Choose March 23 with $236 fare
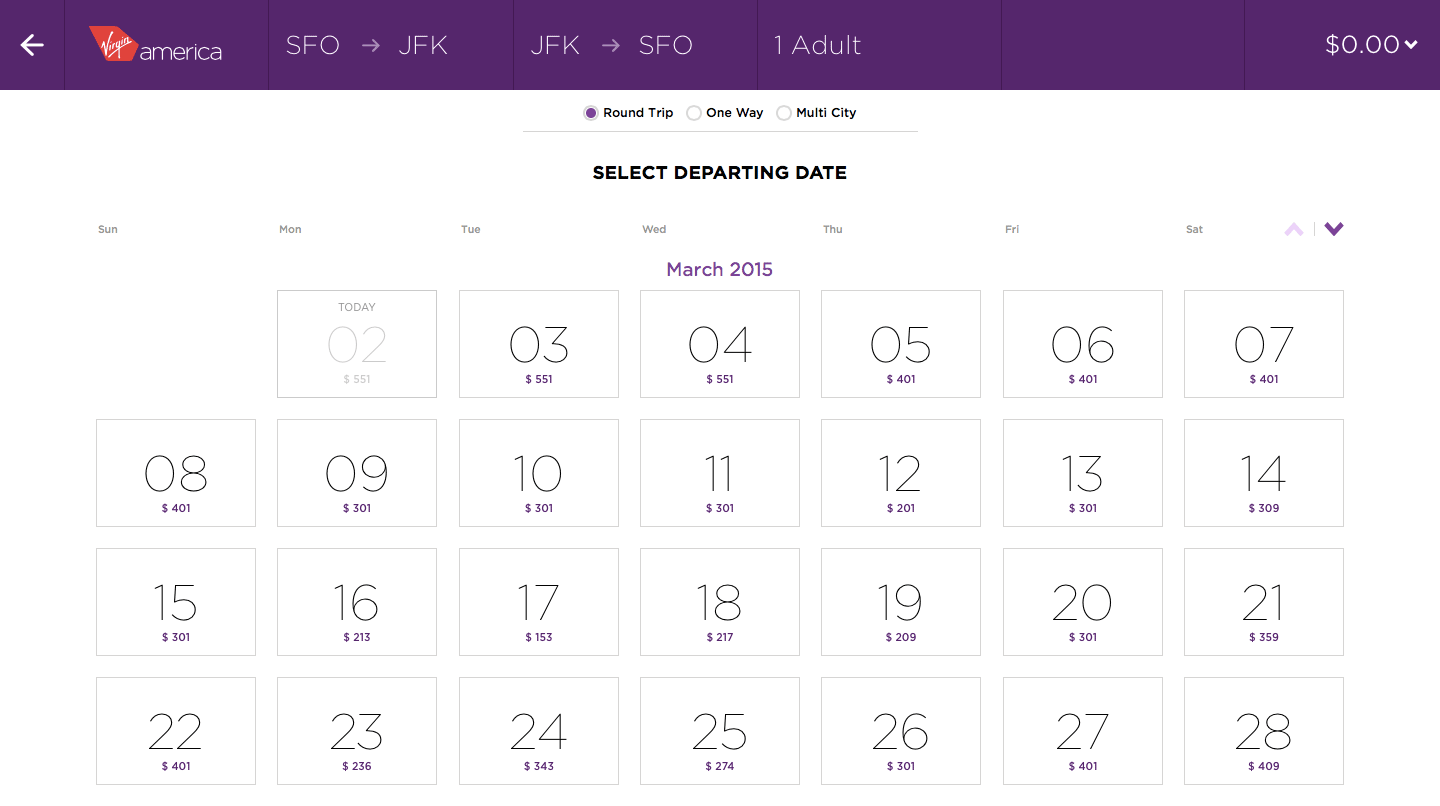The width and height of the screenshot is (1440, 806). click(357, 731)
